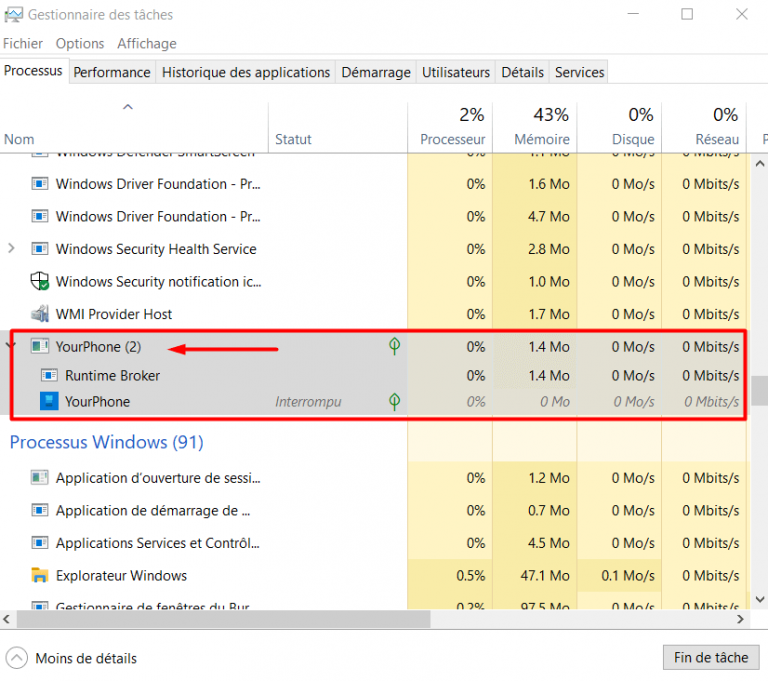Viewport: 768px width, 681px height.
Task: Click the Moins de détails label
Action: [x=86, y=658]
